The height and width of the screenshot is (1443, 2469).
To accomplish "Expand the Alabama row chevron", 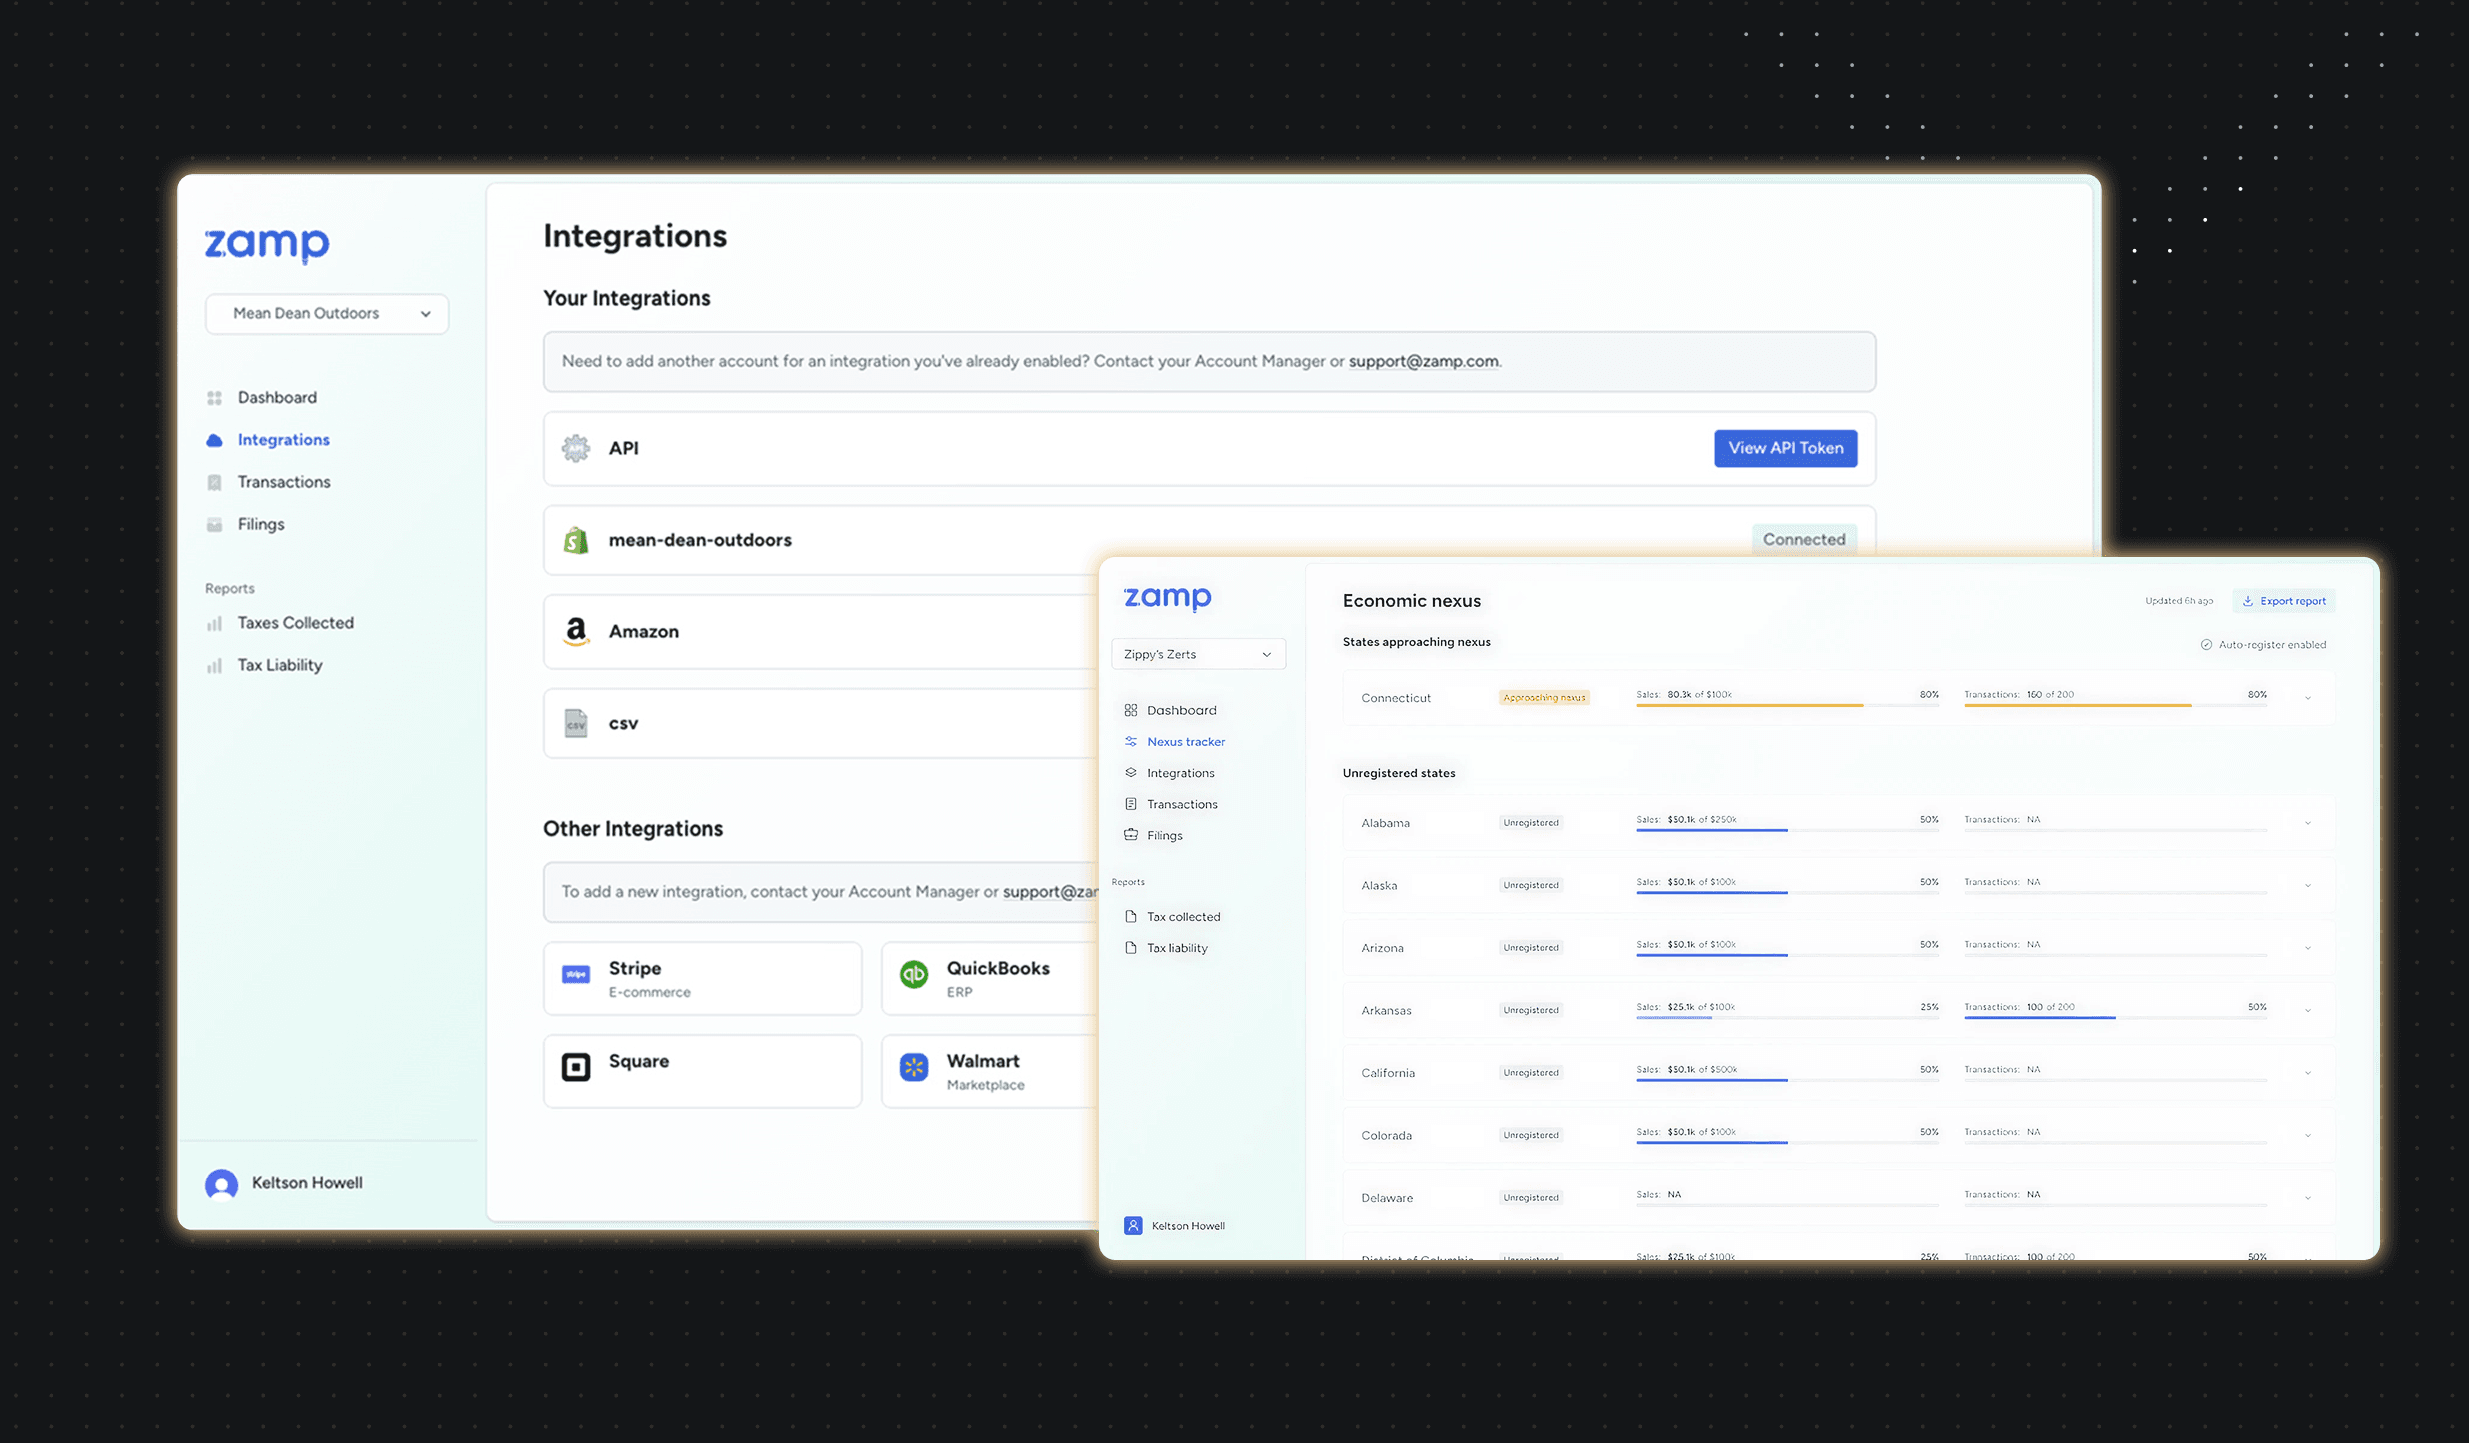I will click(2308, 823).
